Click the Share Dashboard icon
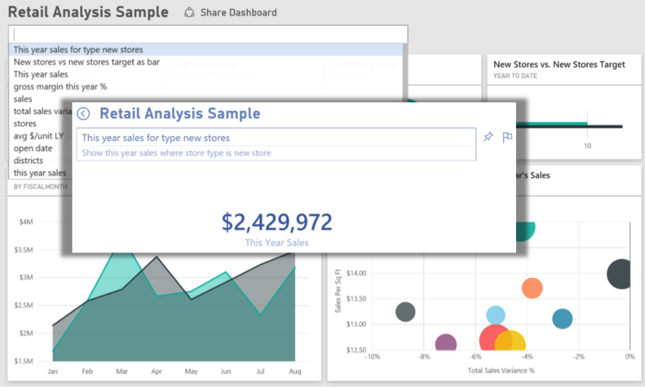This screenshot has width=645, height=387. [189, 12]
